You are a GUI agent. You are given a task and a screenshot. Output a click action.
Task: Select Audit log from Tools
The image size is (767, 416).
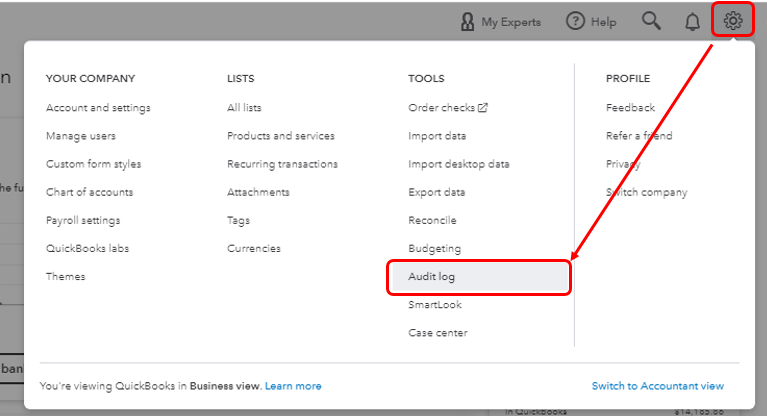pos(432,276)
